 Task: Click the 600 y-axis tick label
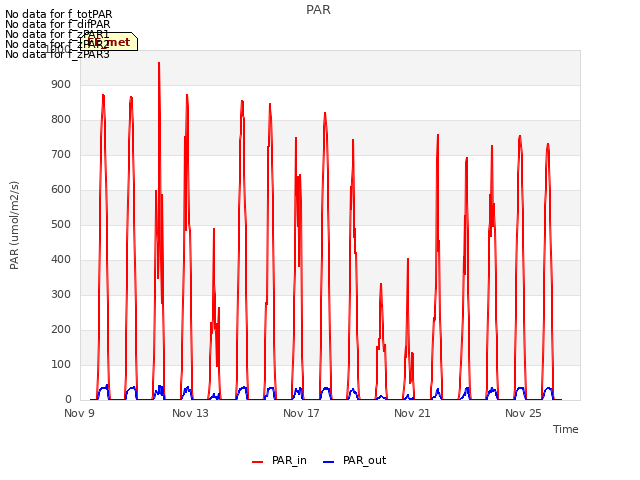(x=61, y=189)
